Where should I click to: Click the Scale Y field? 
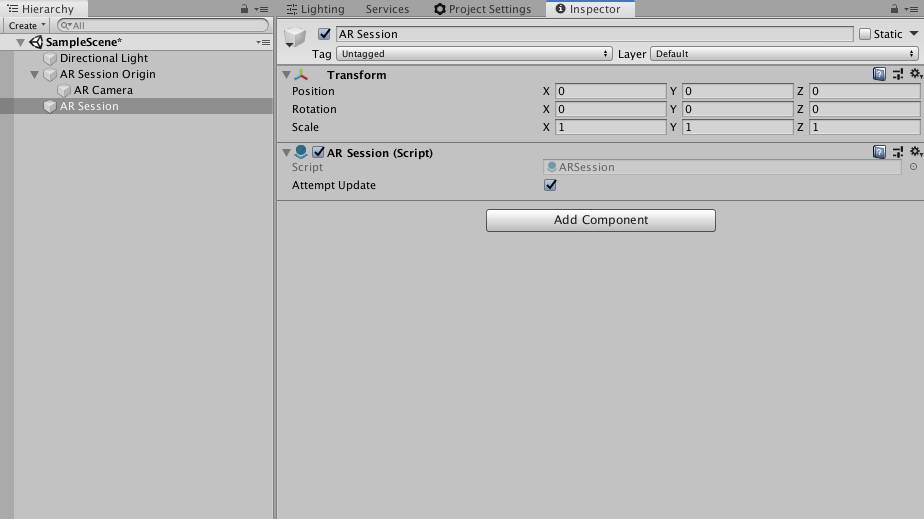pyautogui.click(x=737, y=127)
